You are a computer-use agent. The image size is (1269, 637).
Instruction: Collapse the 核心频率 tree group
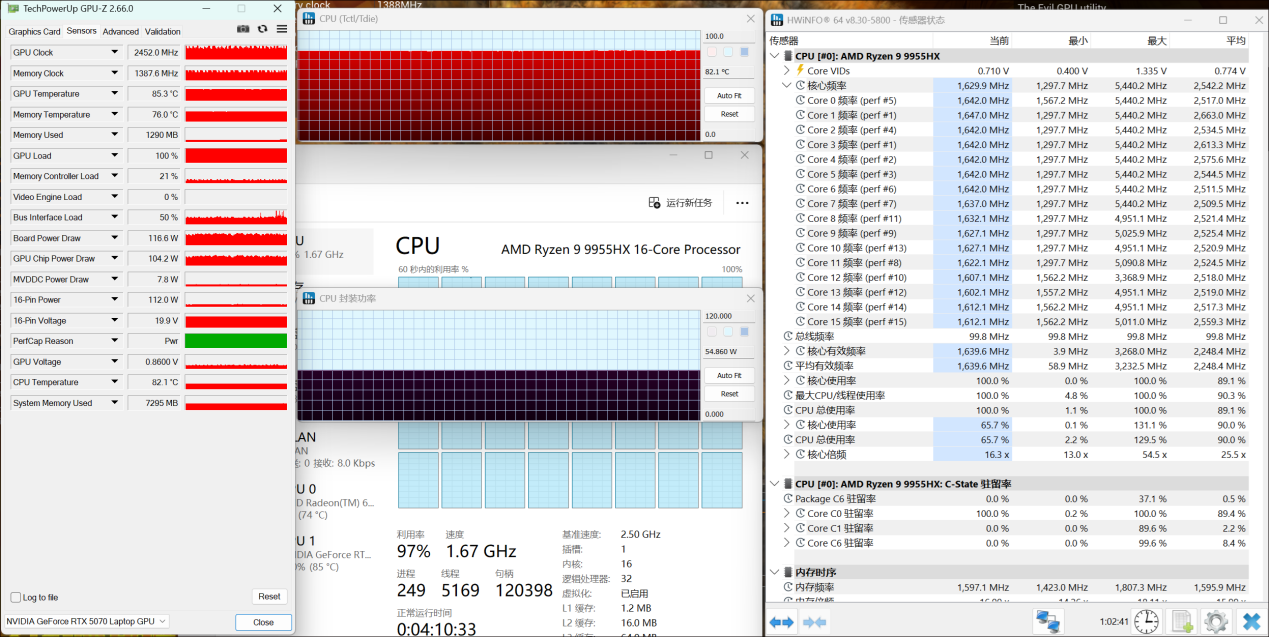click(786, 86)
